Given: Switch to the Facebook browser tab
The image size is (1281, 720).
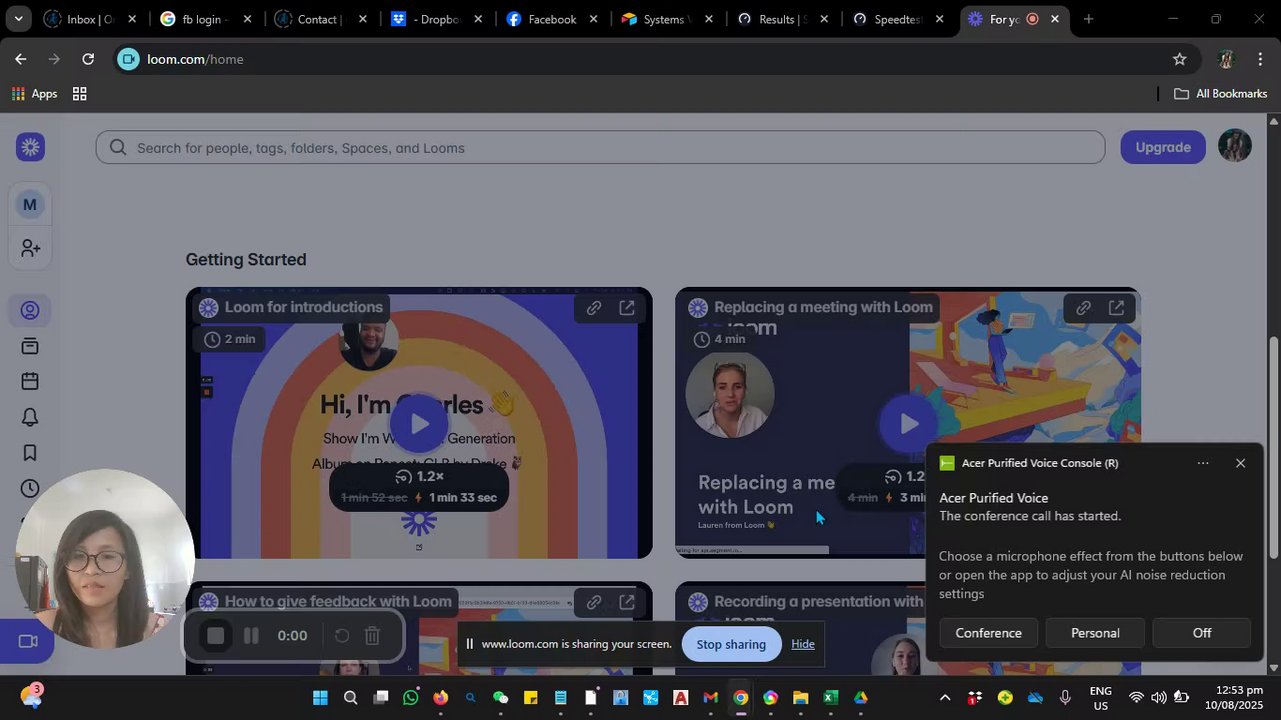Looking at the screenshot, I should 552,19.
